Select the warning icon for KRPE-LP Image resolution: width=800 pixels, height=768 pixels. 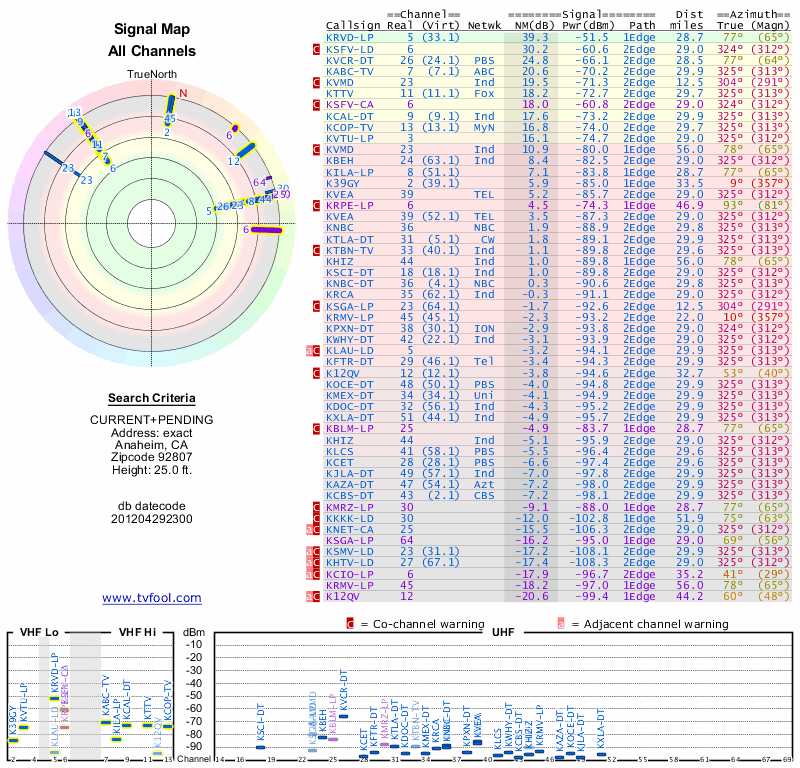(x=316, y=204)
